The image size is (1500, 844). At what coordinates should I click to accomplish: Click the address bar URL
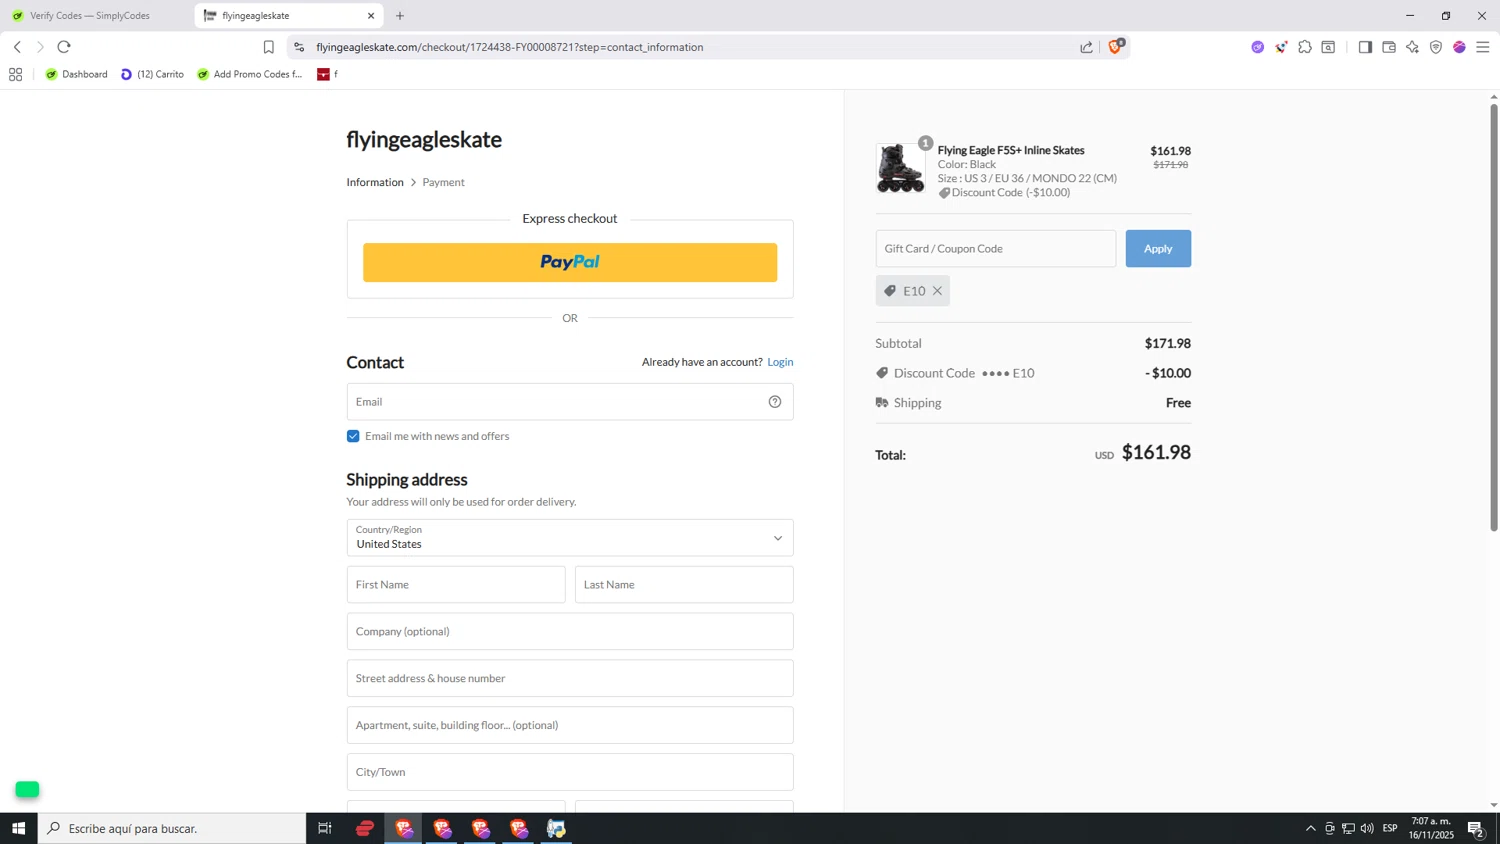(510, 47)
